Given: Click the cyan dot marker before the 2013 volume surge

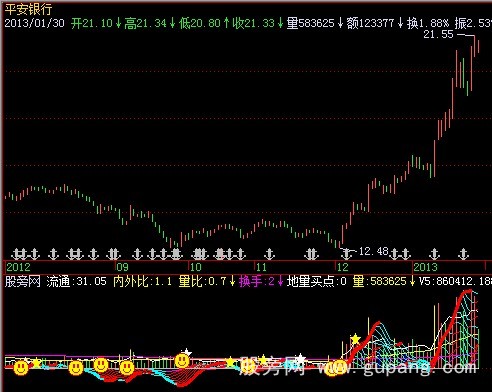Looking at the screenshot, I should click(422, 364).
